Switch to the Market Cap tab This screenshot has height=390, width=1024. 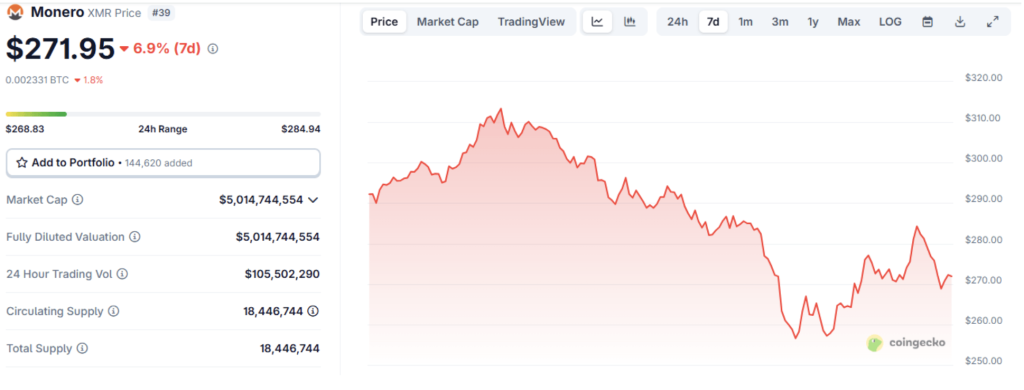pyautogui.click(x=448, y=22)
